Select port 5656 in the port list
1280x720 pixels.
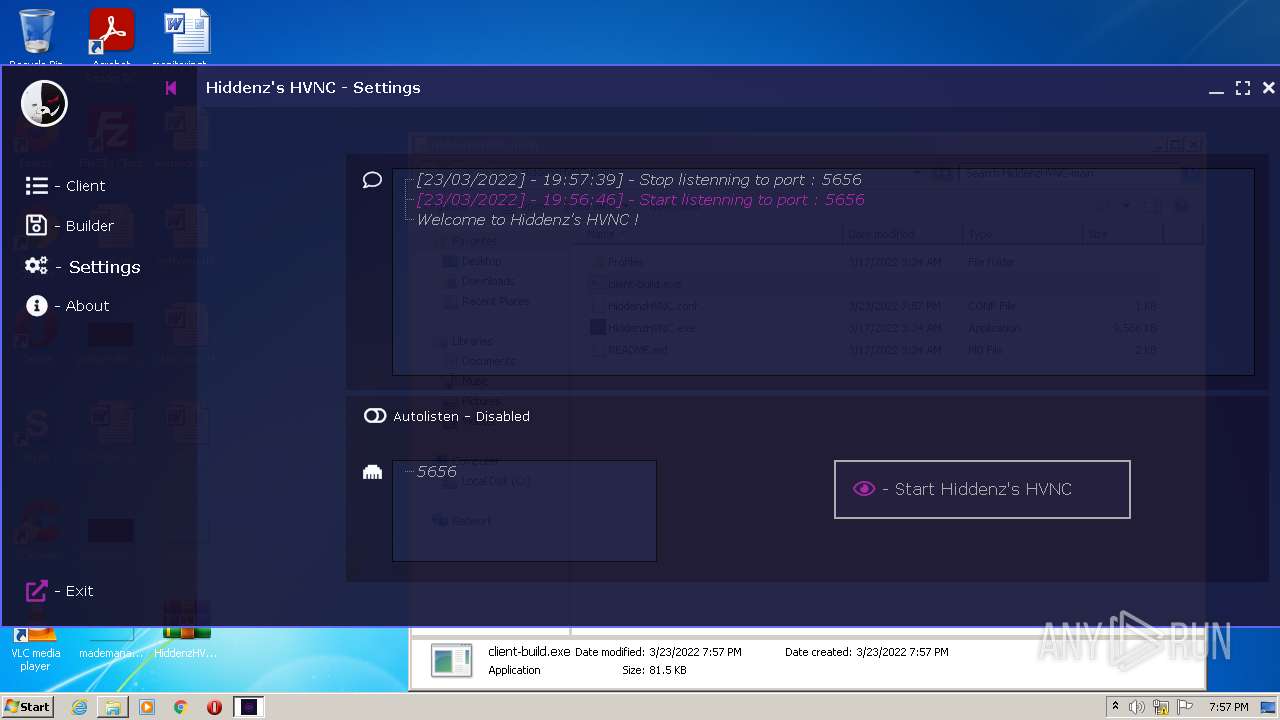click(437, 472)
